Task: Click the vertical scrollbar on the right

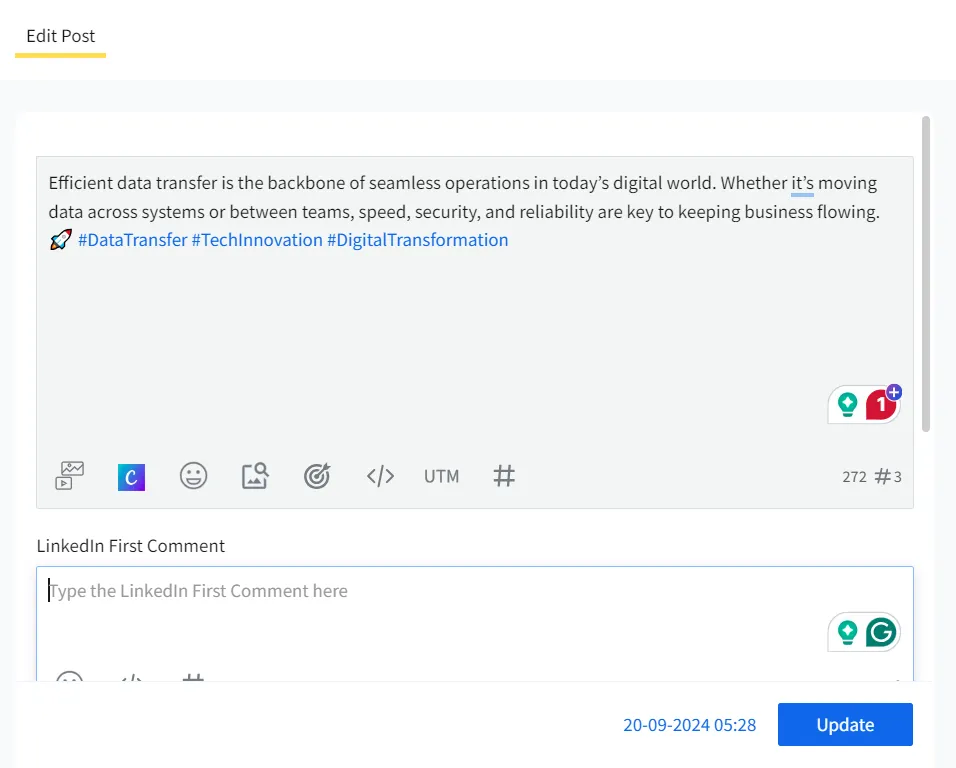Action: pyautogui.click(x=926, y=274)
